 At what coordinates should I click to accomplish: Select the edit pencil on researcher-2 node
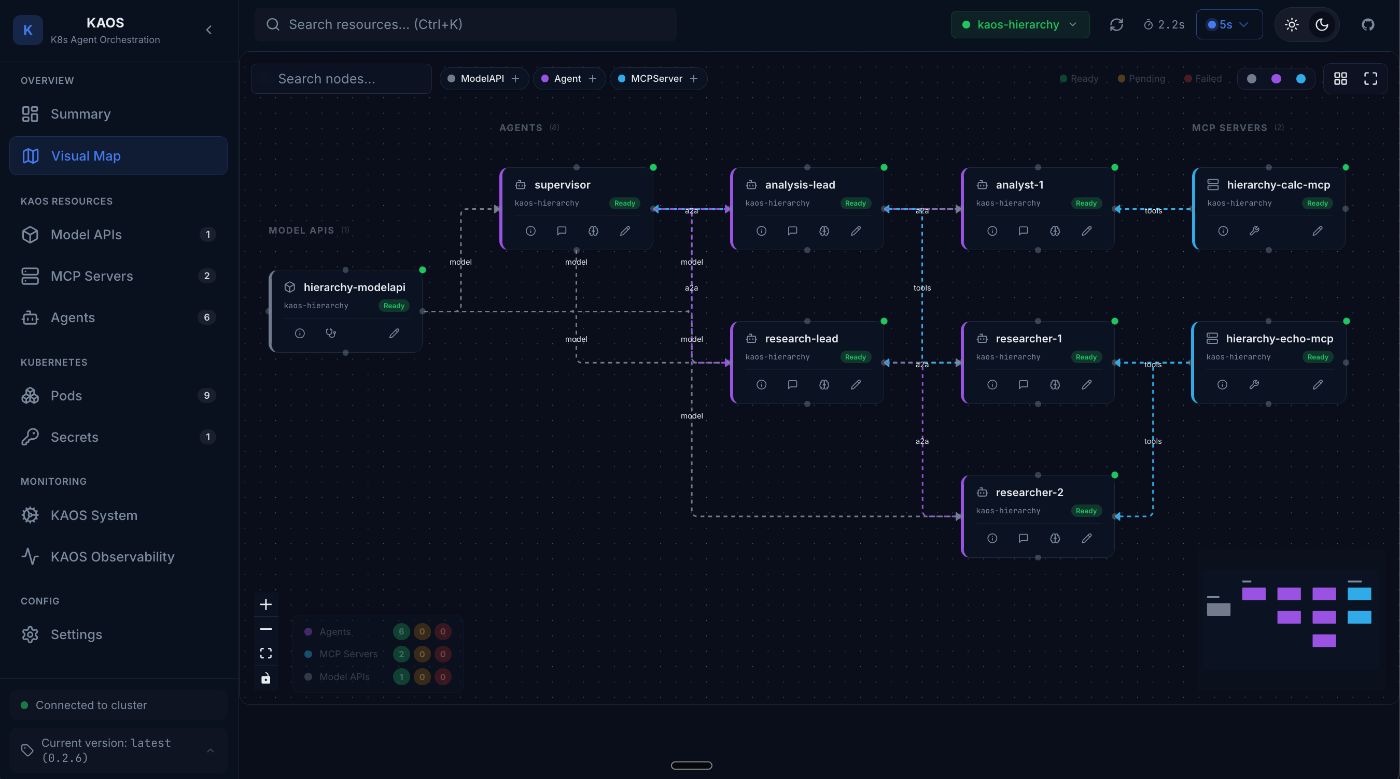pos(1086,538)
